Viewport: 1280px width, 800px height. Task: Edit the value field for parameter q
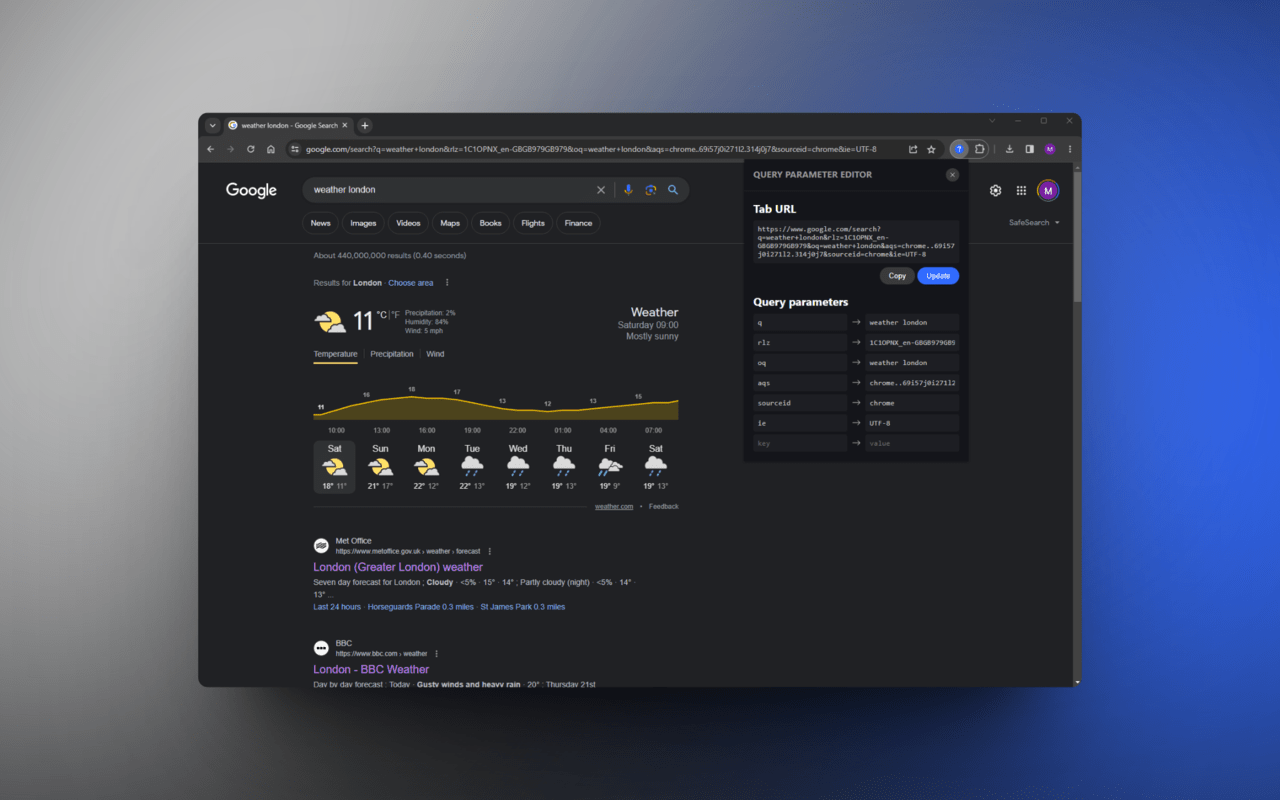[912, 323]
